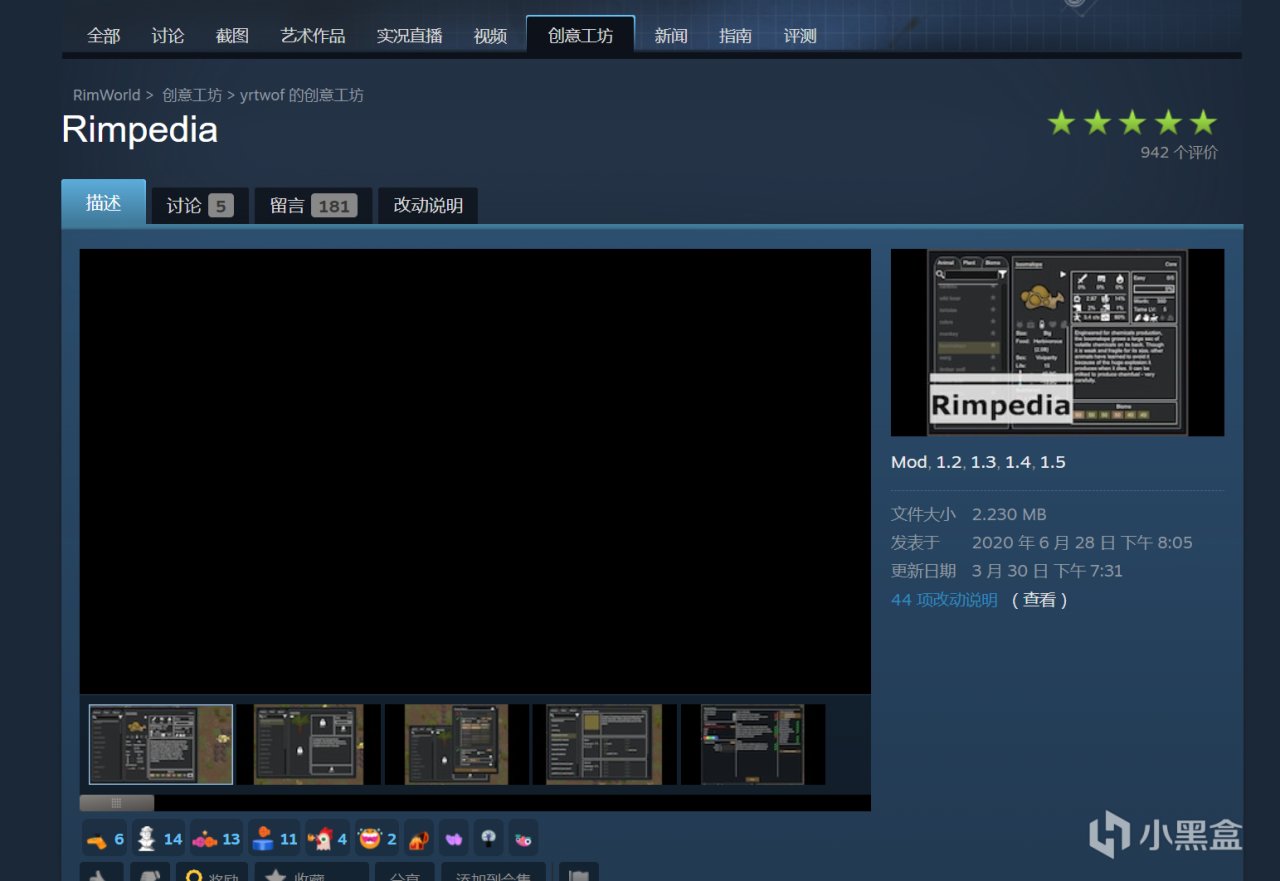Open the 留言 tab showing 181 comments

[x=313, y=206]
